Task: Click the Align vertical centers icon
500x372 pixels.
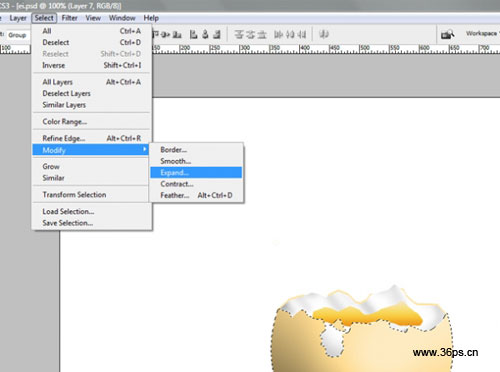Action: 166,34
